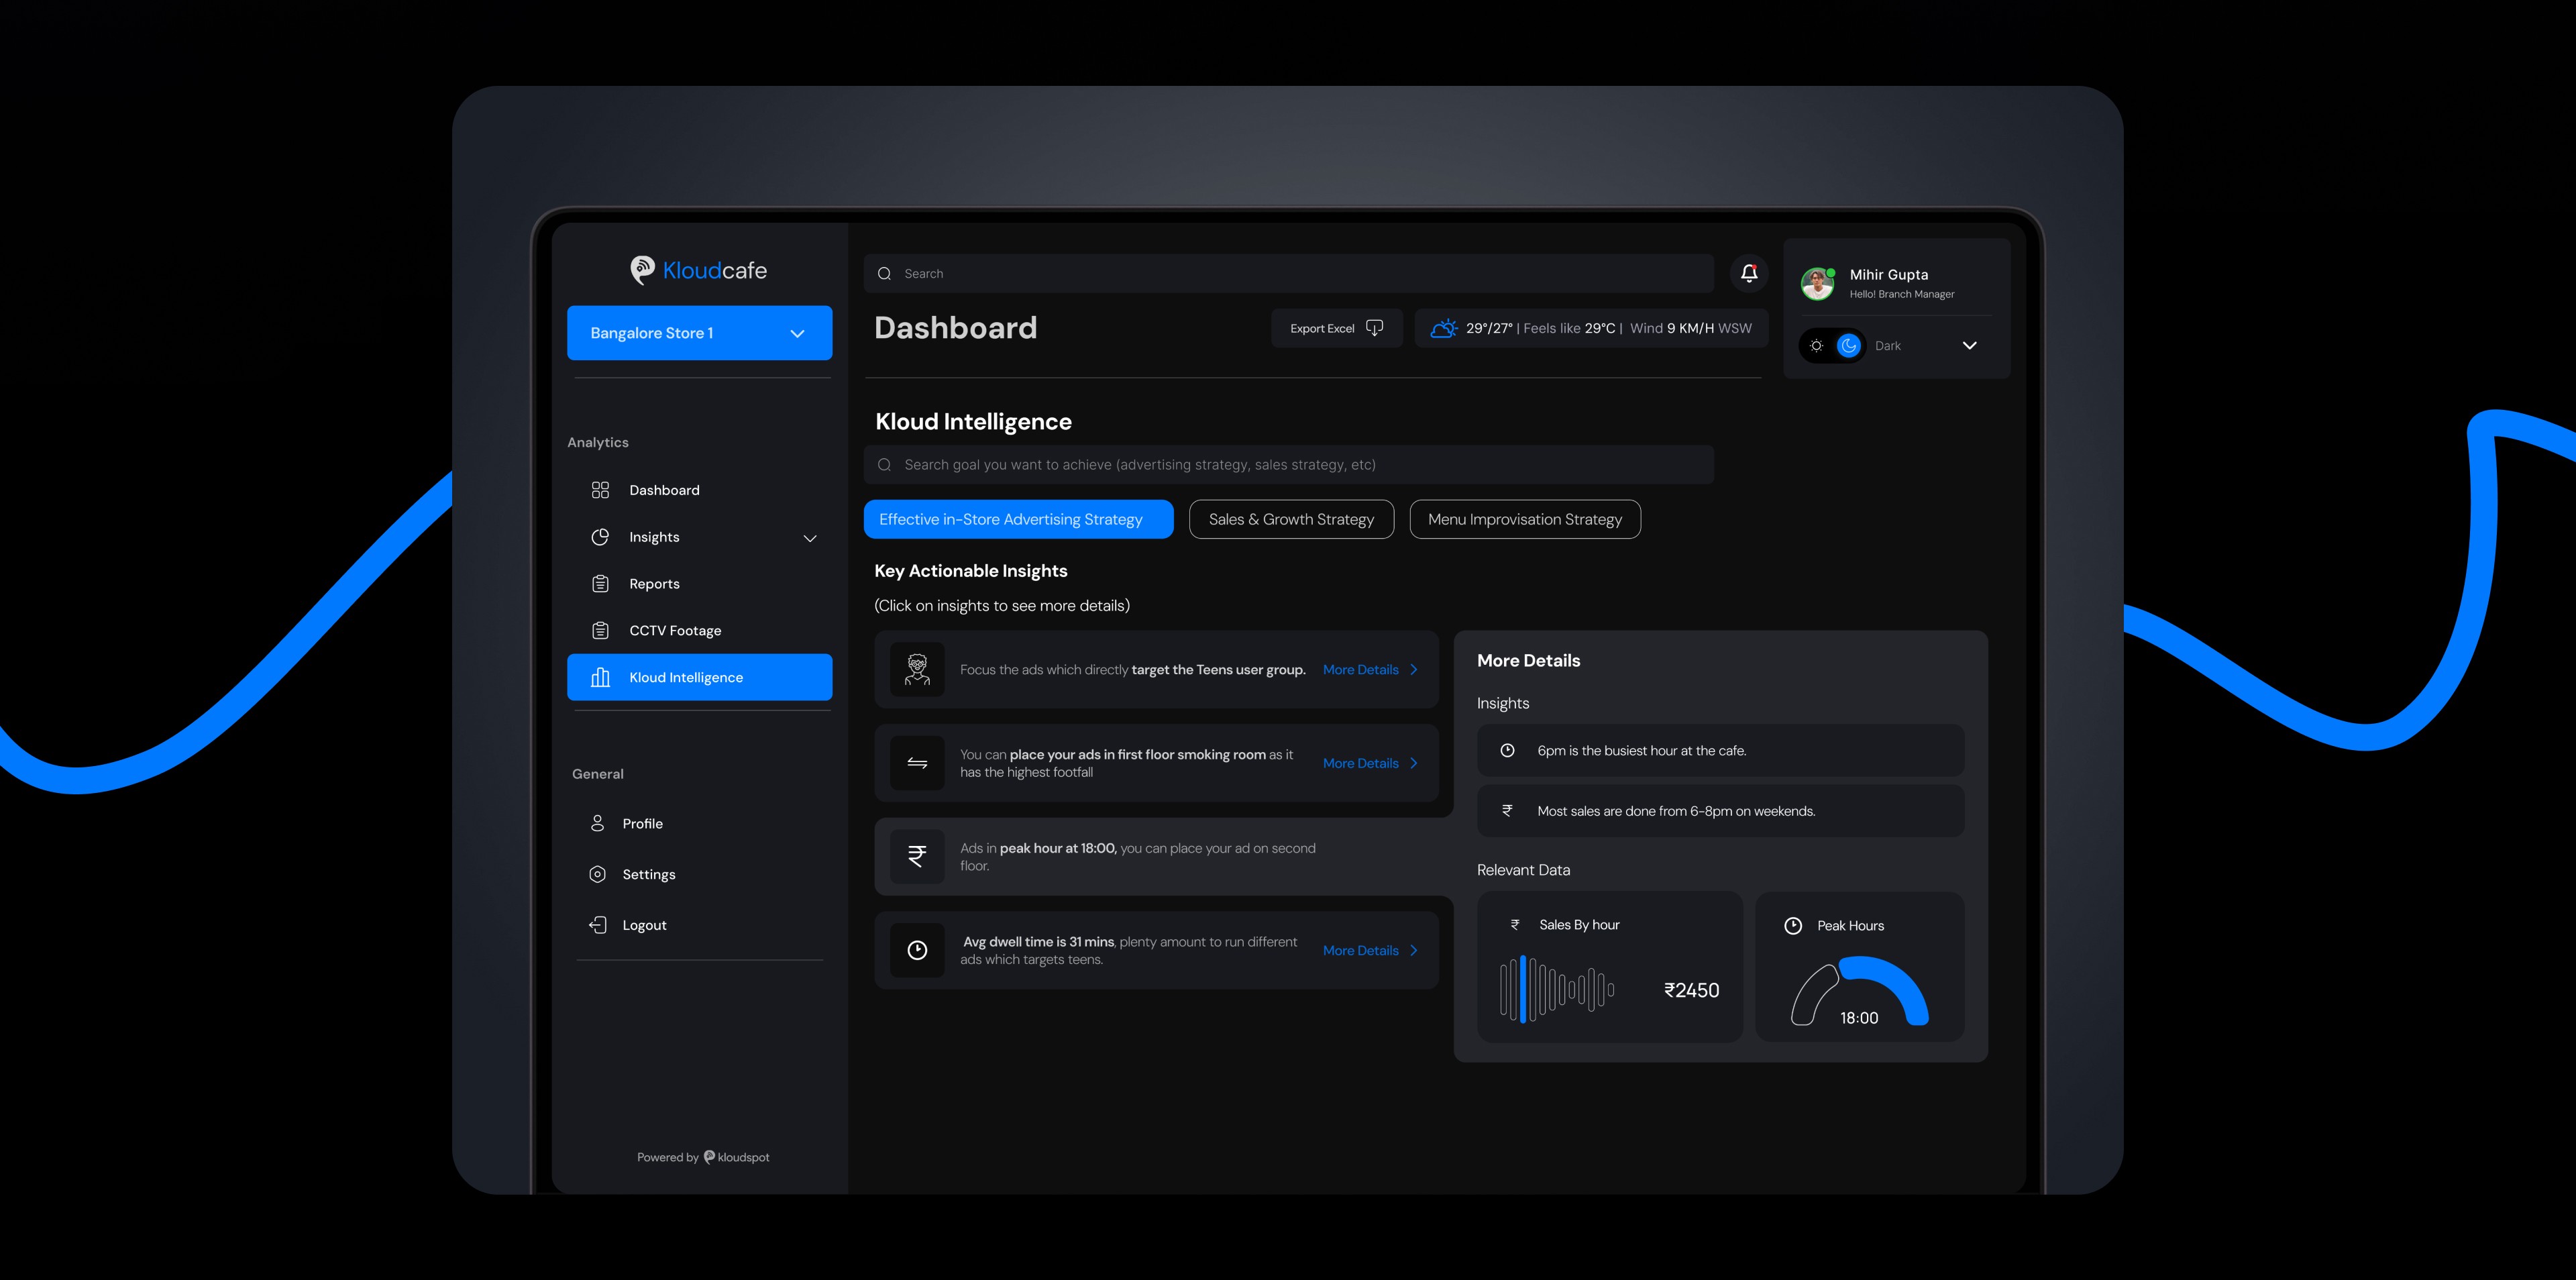2576x1280 pixels.
Task: Select Menu Improvisation Strategy tab
Action: (x=1524, y=519)
